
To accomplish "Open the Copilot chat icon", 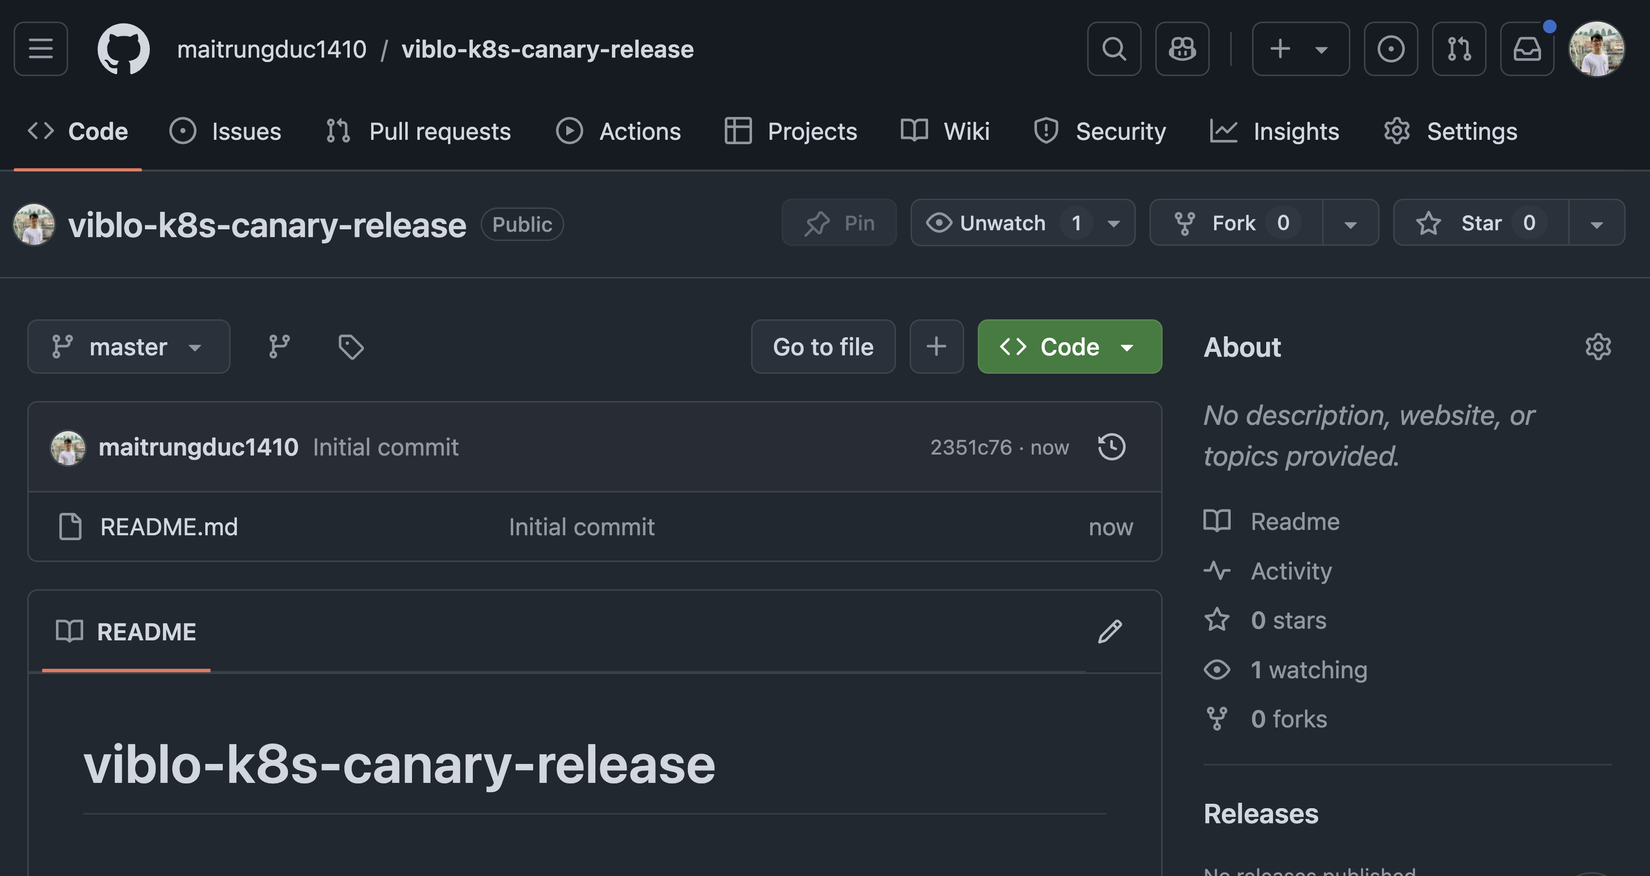I will [1182, 49].
